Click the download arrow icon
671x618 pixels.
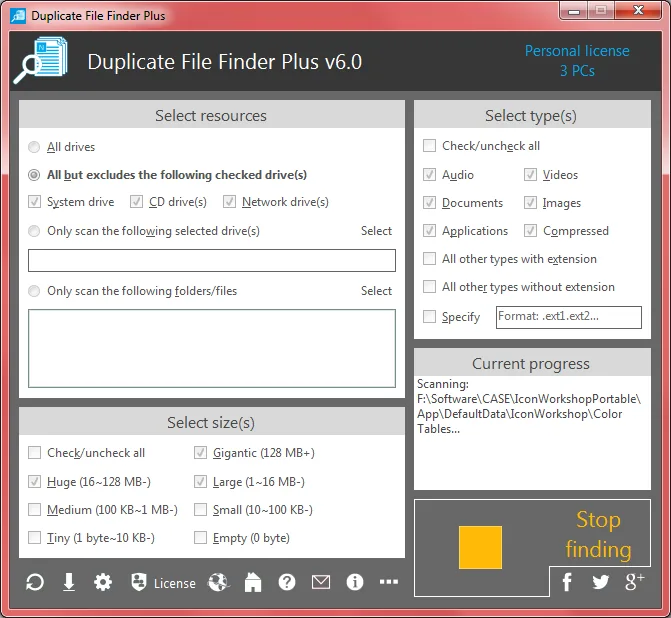(x=69, y=582)
